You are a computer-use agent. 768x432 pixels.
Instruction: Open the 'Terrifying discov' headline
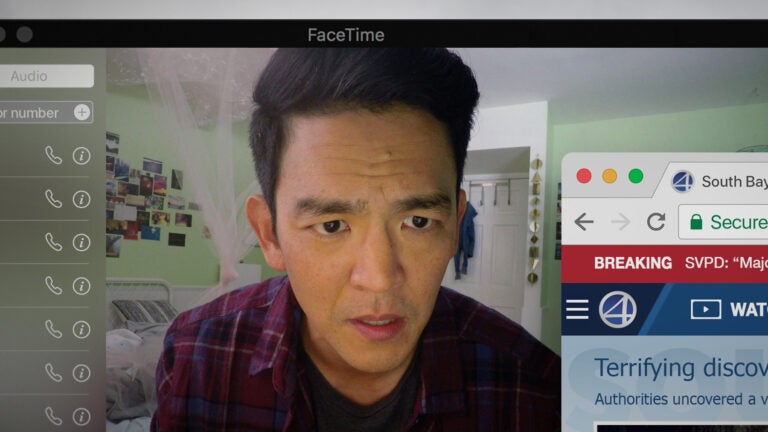(x=681, y=368)
